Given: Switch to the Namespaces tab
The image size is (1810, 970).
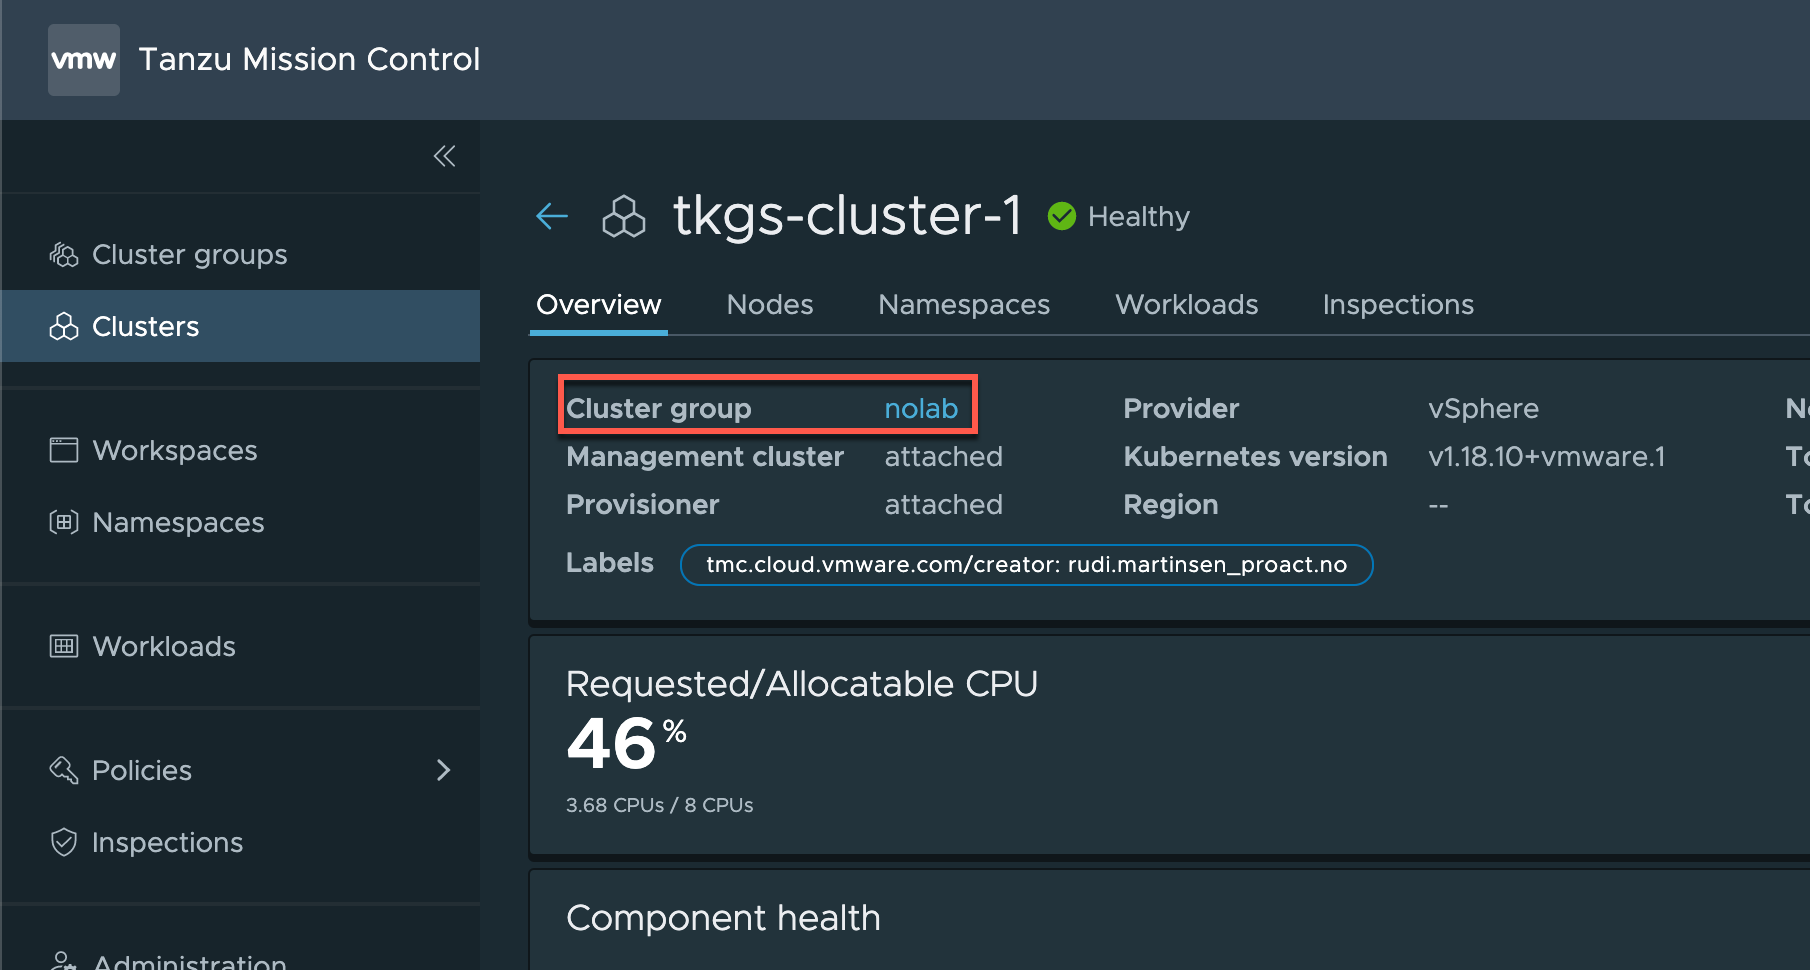Looking at the screenshot, I should [964, 304].
